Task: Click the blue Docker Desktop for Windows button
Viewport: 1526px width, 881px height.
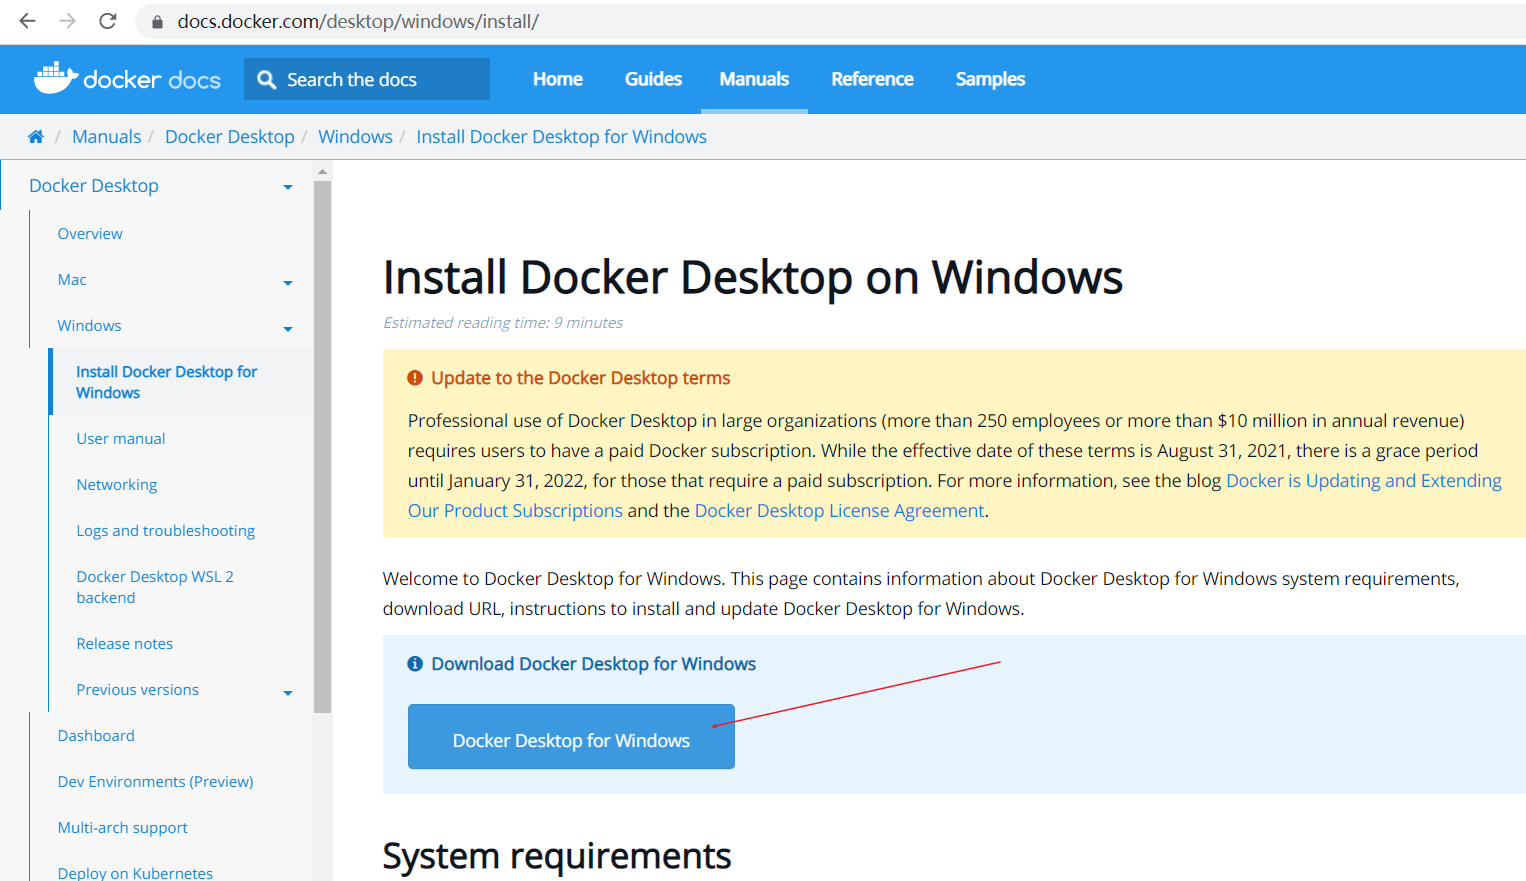Action: point(571,737)
